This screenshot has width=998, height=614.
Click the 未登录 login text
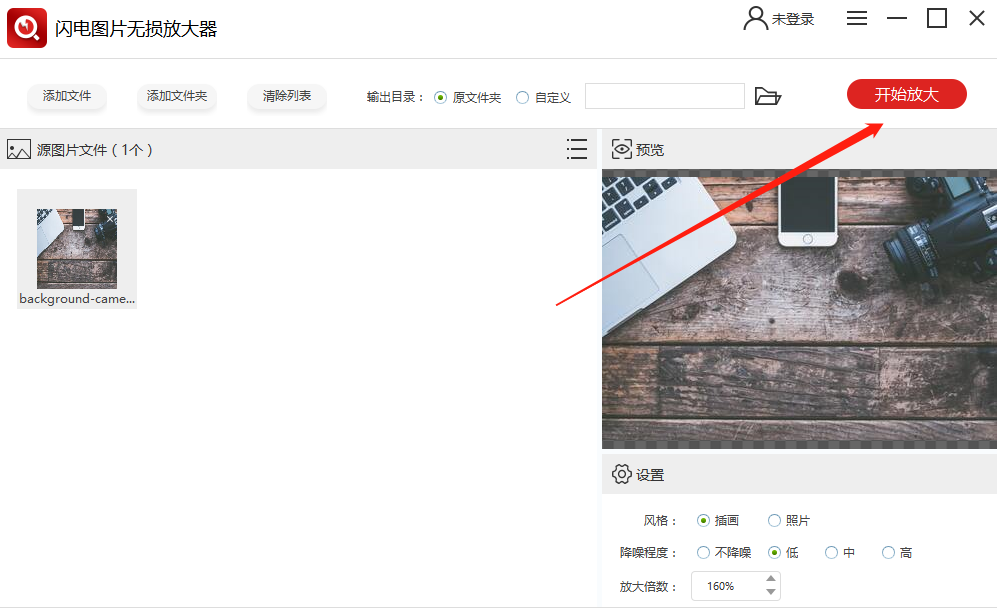click(x=793, y=20)
